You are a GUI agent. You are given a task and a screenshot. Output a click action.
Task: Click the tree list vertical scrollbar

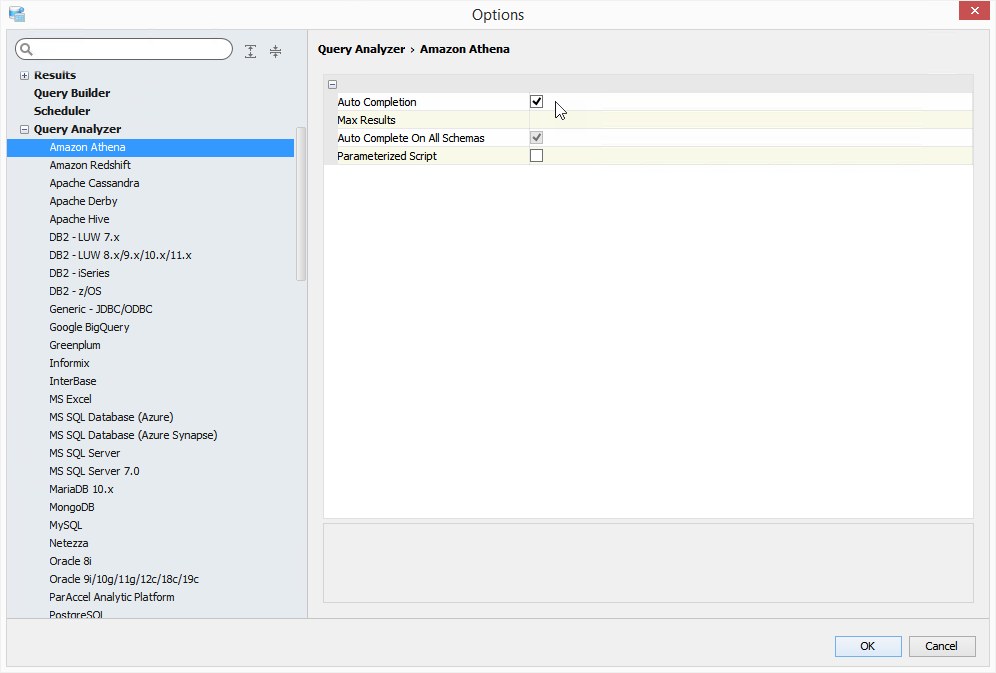[301, 205]
